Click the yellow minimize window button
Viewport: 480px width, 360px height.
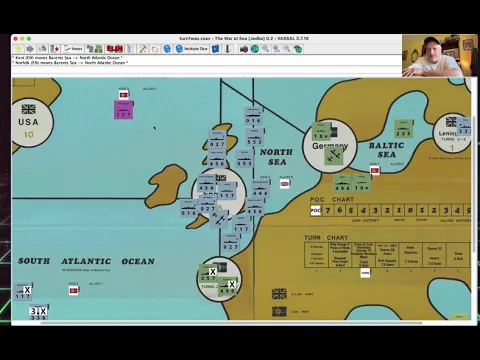(22, 39)
